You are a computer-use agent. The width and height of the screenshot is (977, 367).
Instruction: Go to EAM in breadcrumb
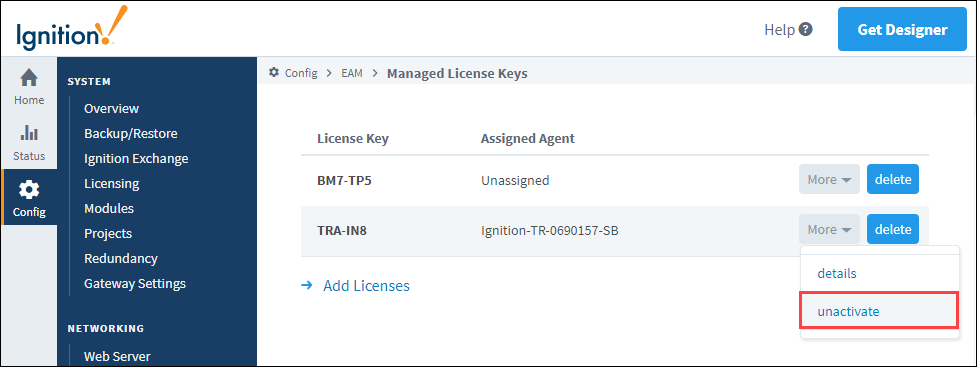[352, 74]
